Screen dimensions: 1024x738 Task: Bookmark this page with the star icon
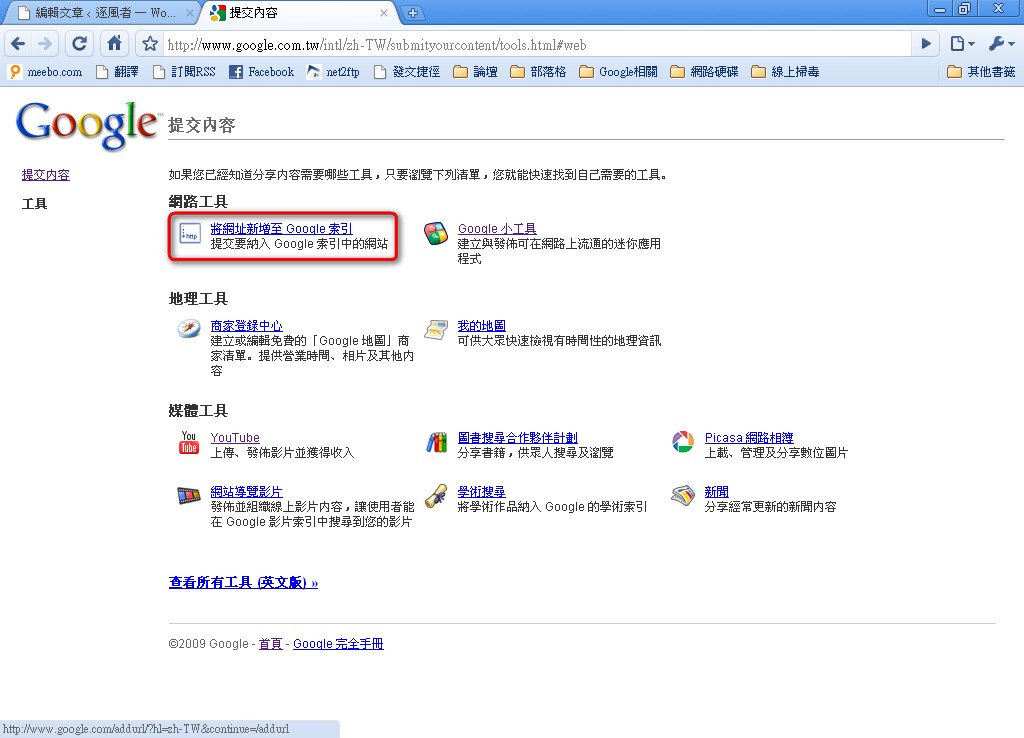click(150, 44)
